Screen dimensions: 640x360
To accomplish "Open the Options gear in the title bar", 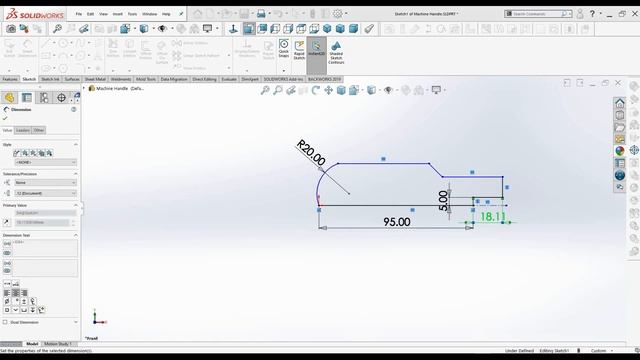I will coord(338,14).
